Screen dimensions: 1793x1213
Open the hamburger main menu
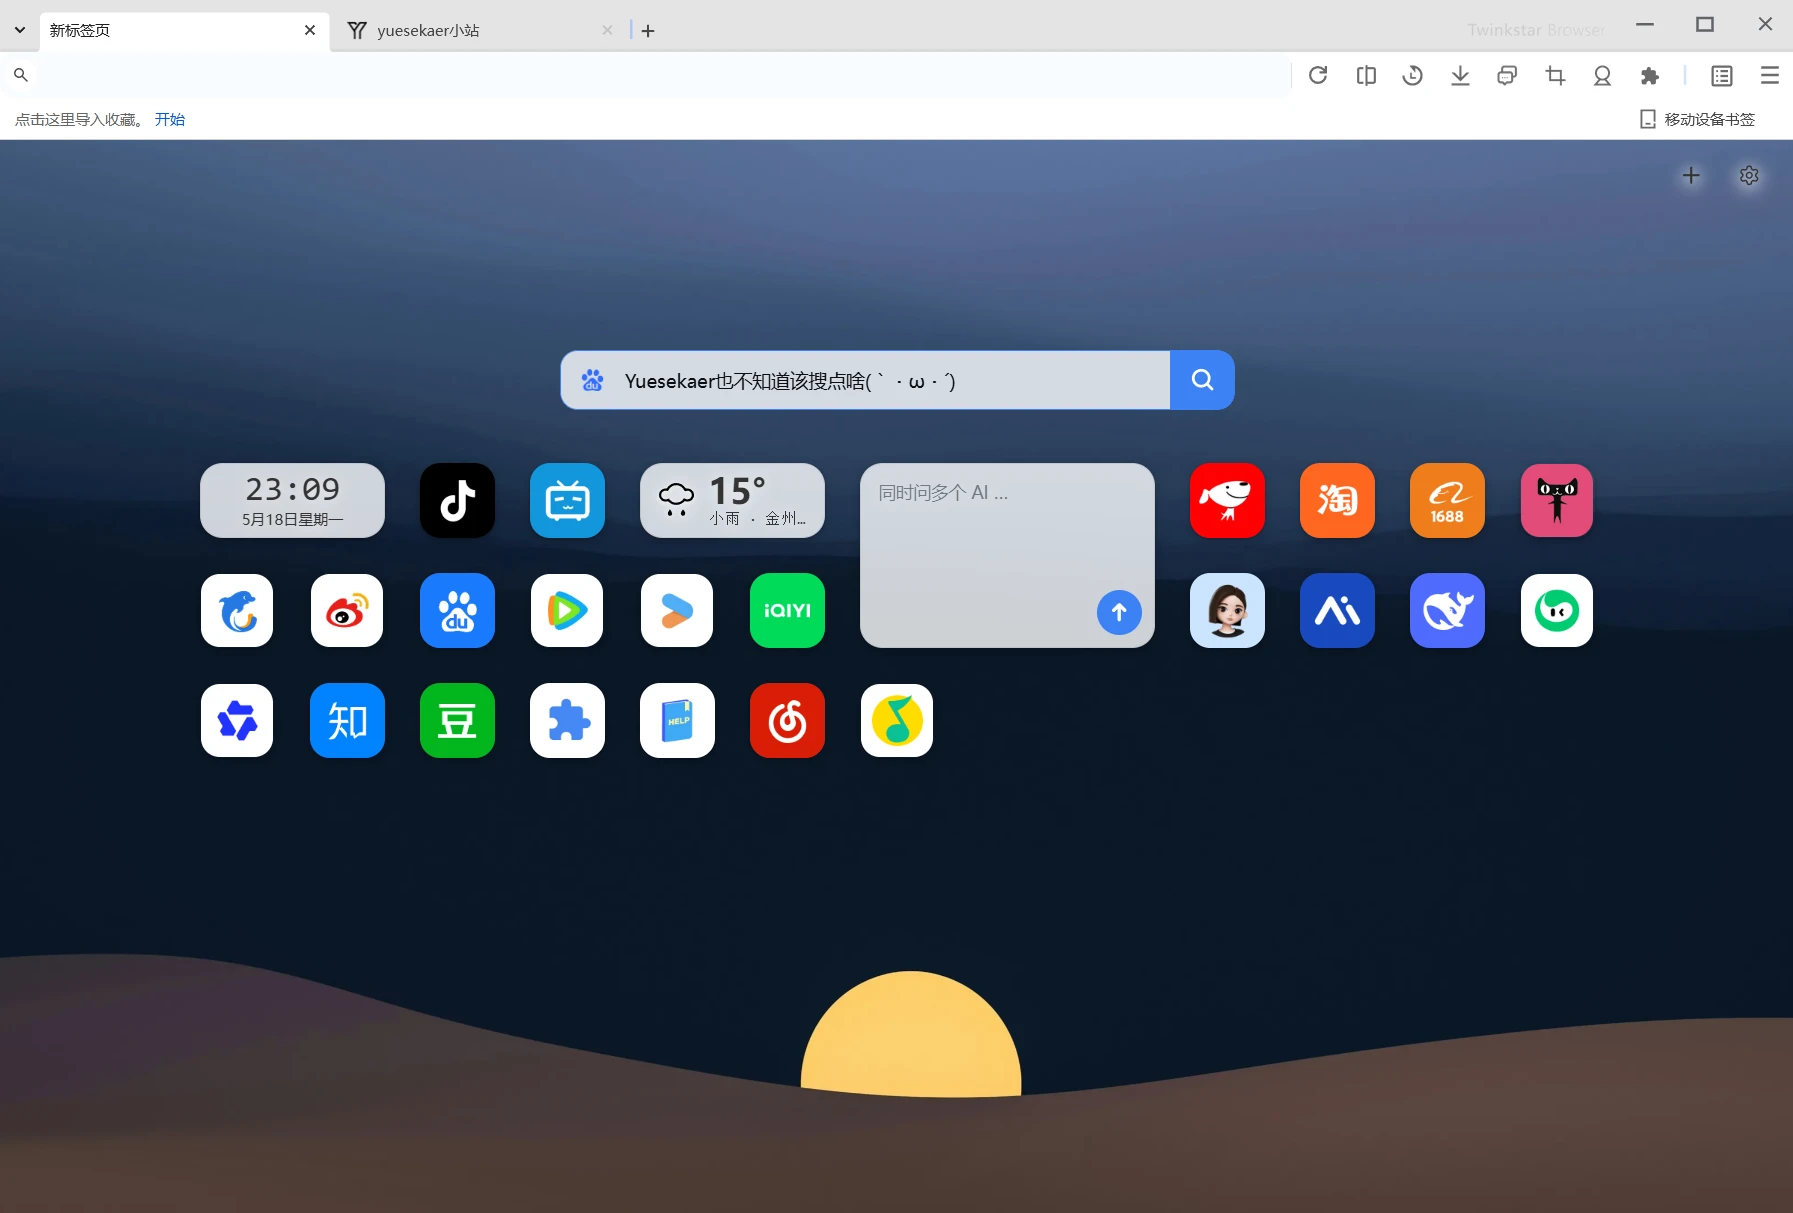coord(1770,75)
